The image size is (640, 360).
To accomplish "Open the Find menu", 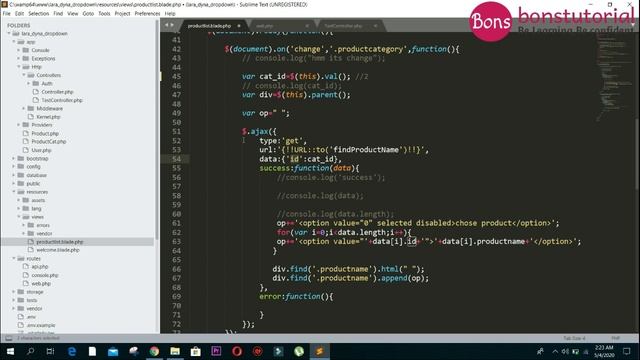I will coord(58,13).
